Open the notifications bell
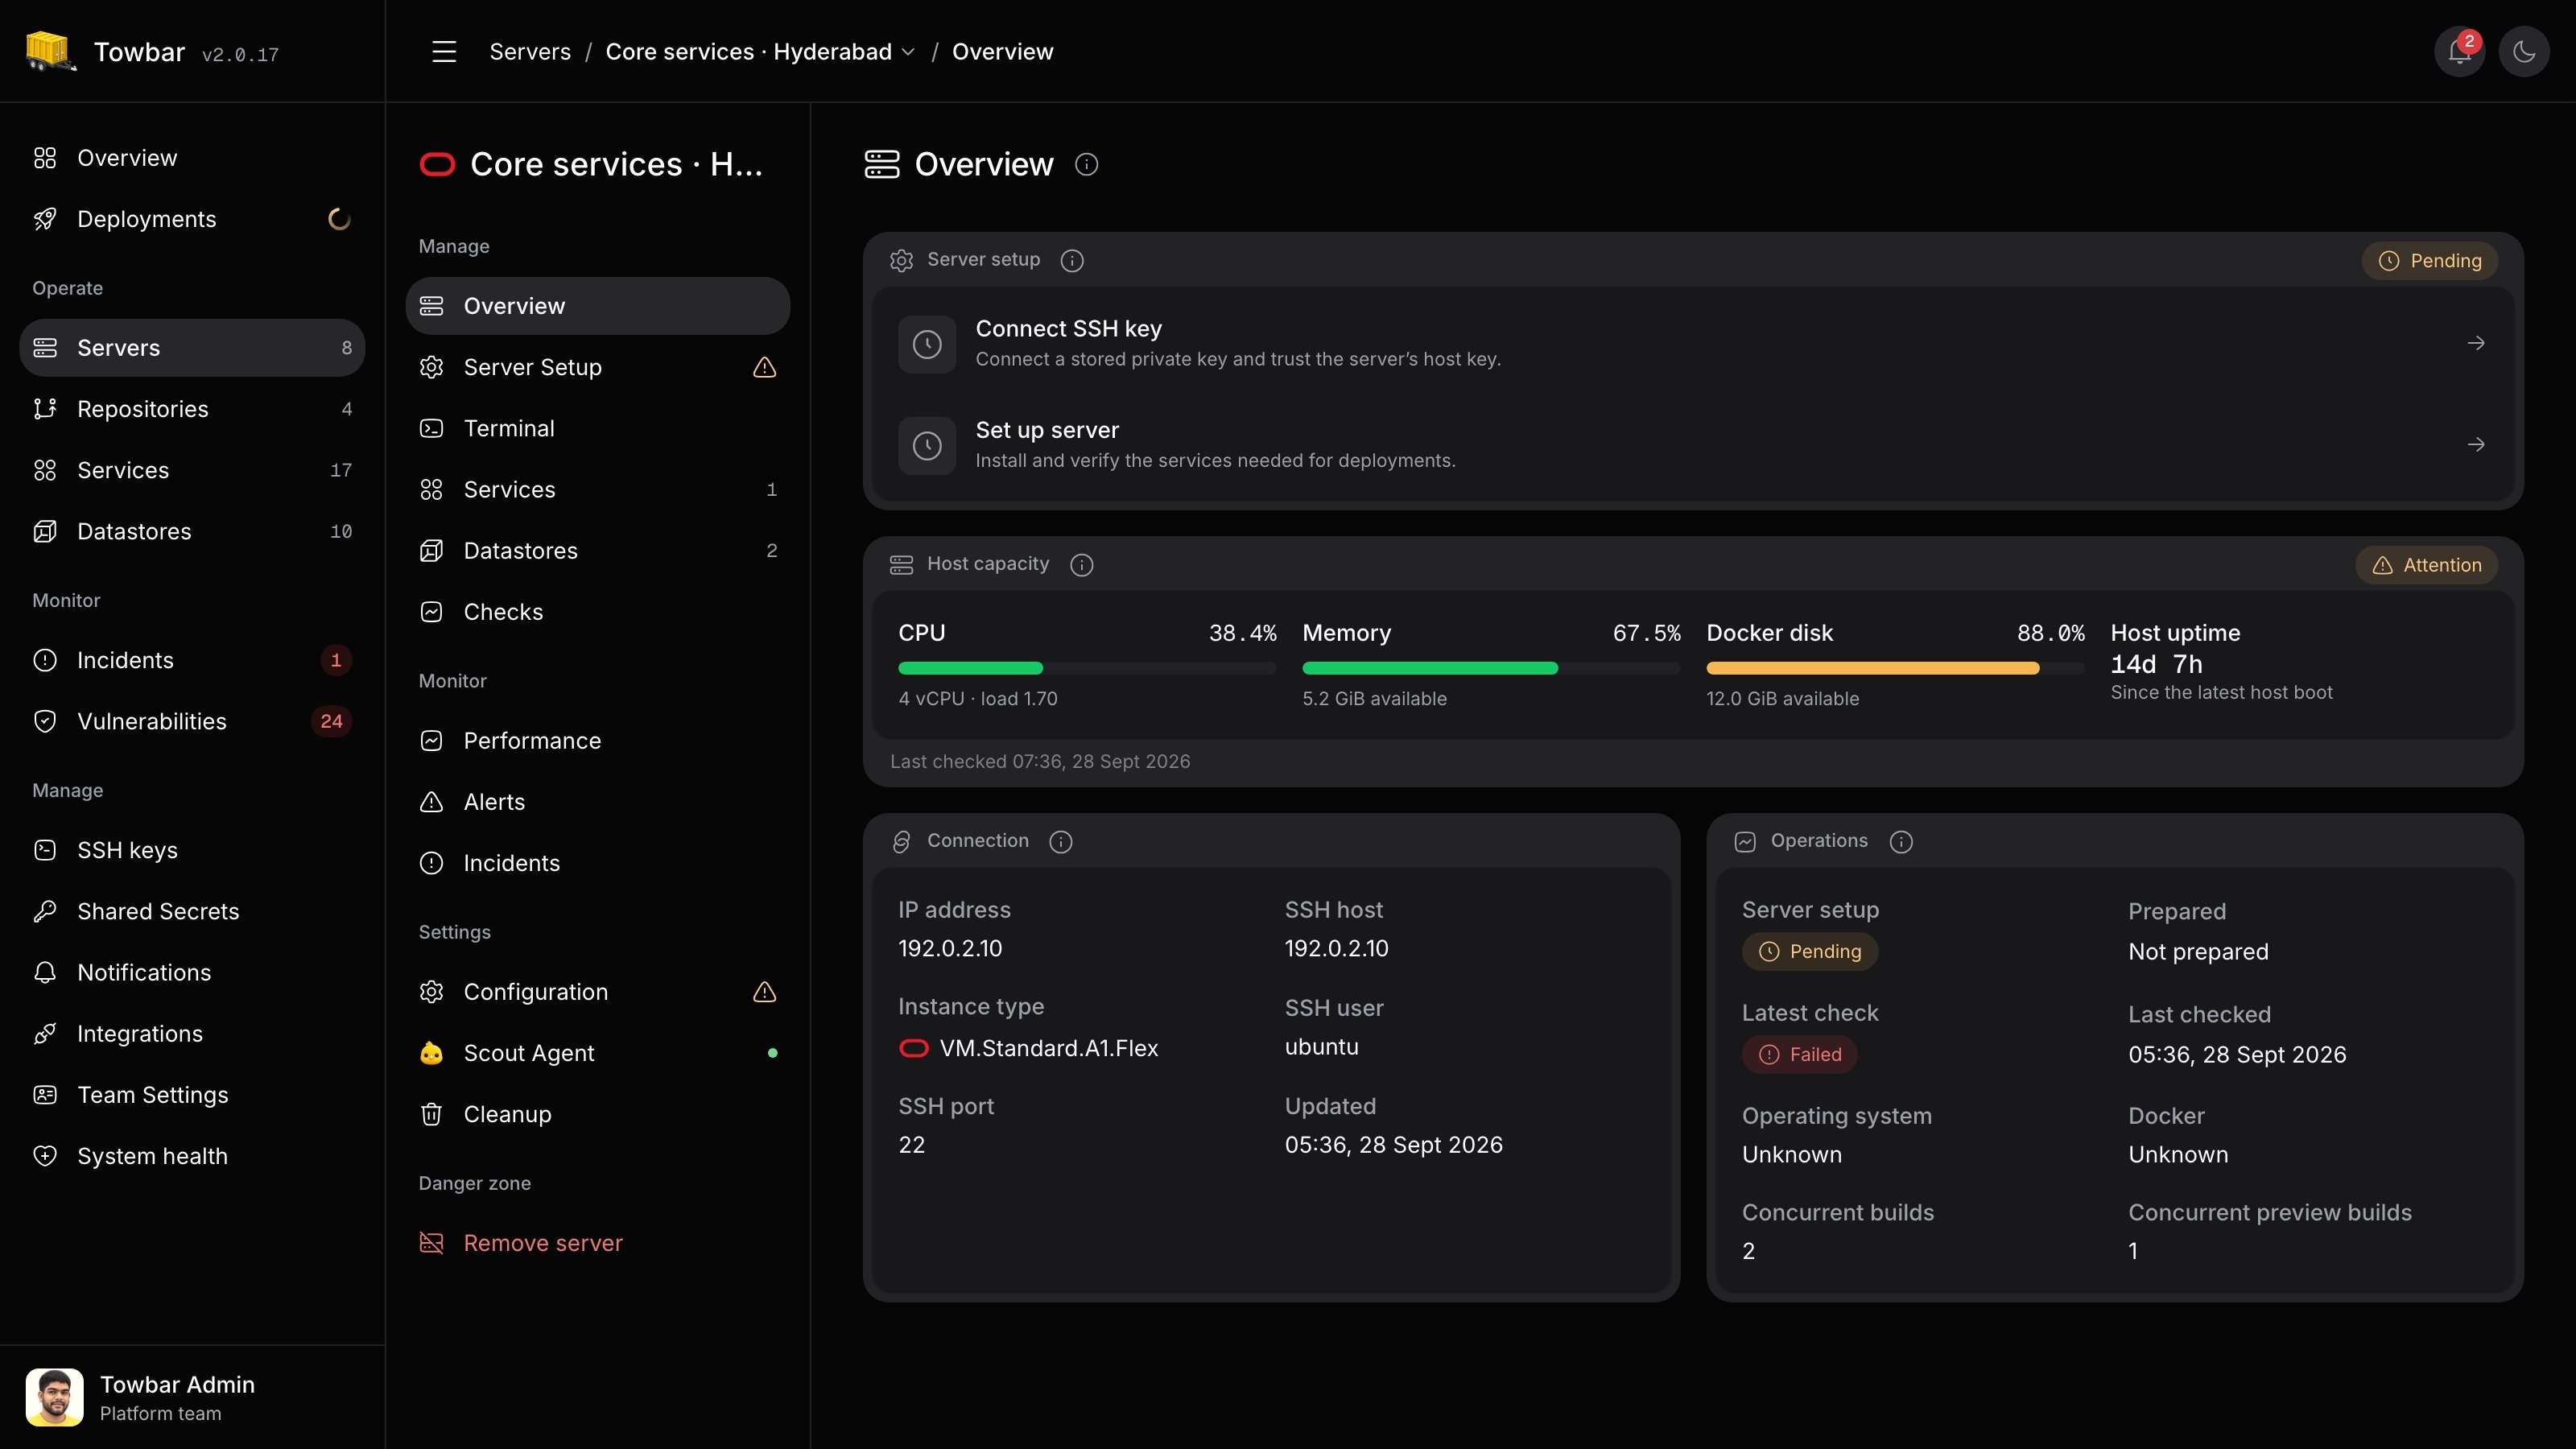This screenshot has height=1449, width=2576. pos(2459,52)
